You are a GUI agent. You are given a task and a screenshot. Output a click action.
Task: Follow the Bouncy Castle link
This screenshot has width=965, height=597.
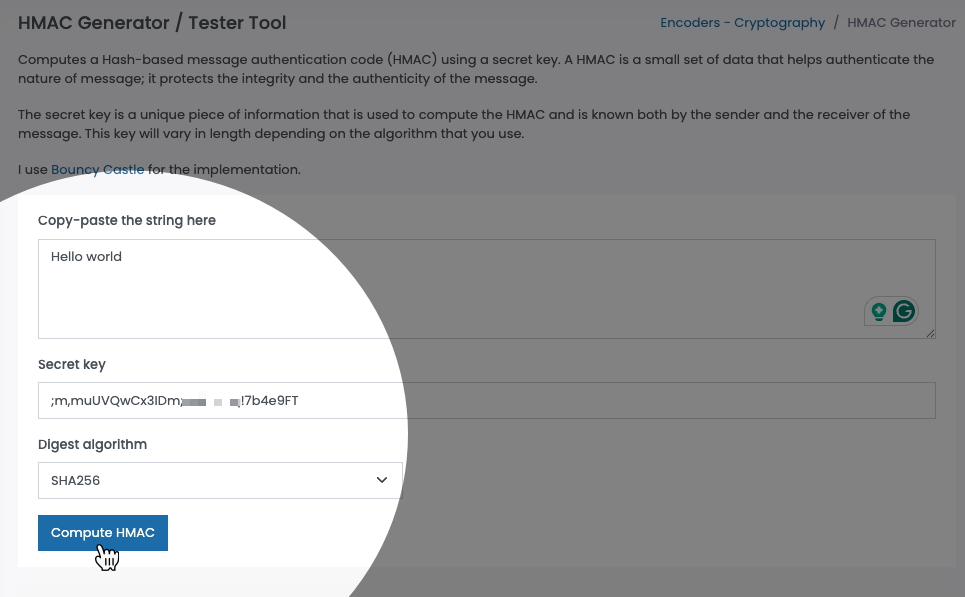pos(98,169)
